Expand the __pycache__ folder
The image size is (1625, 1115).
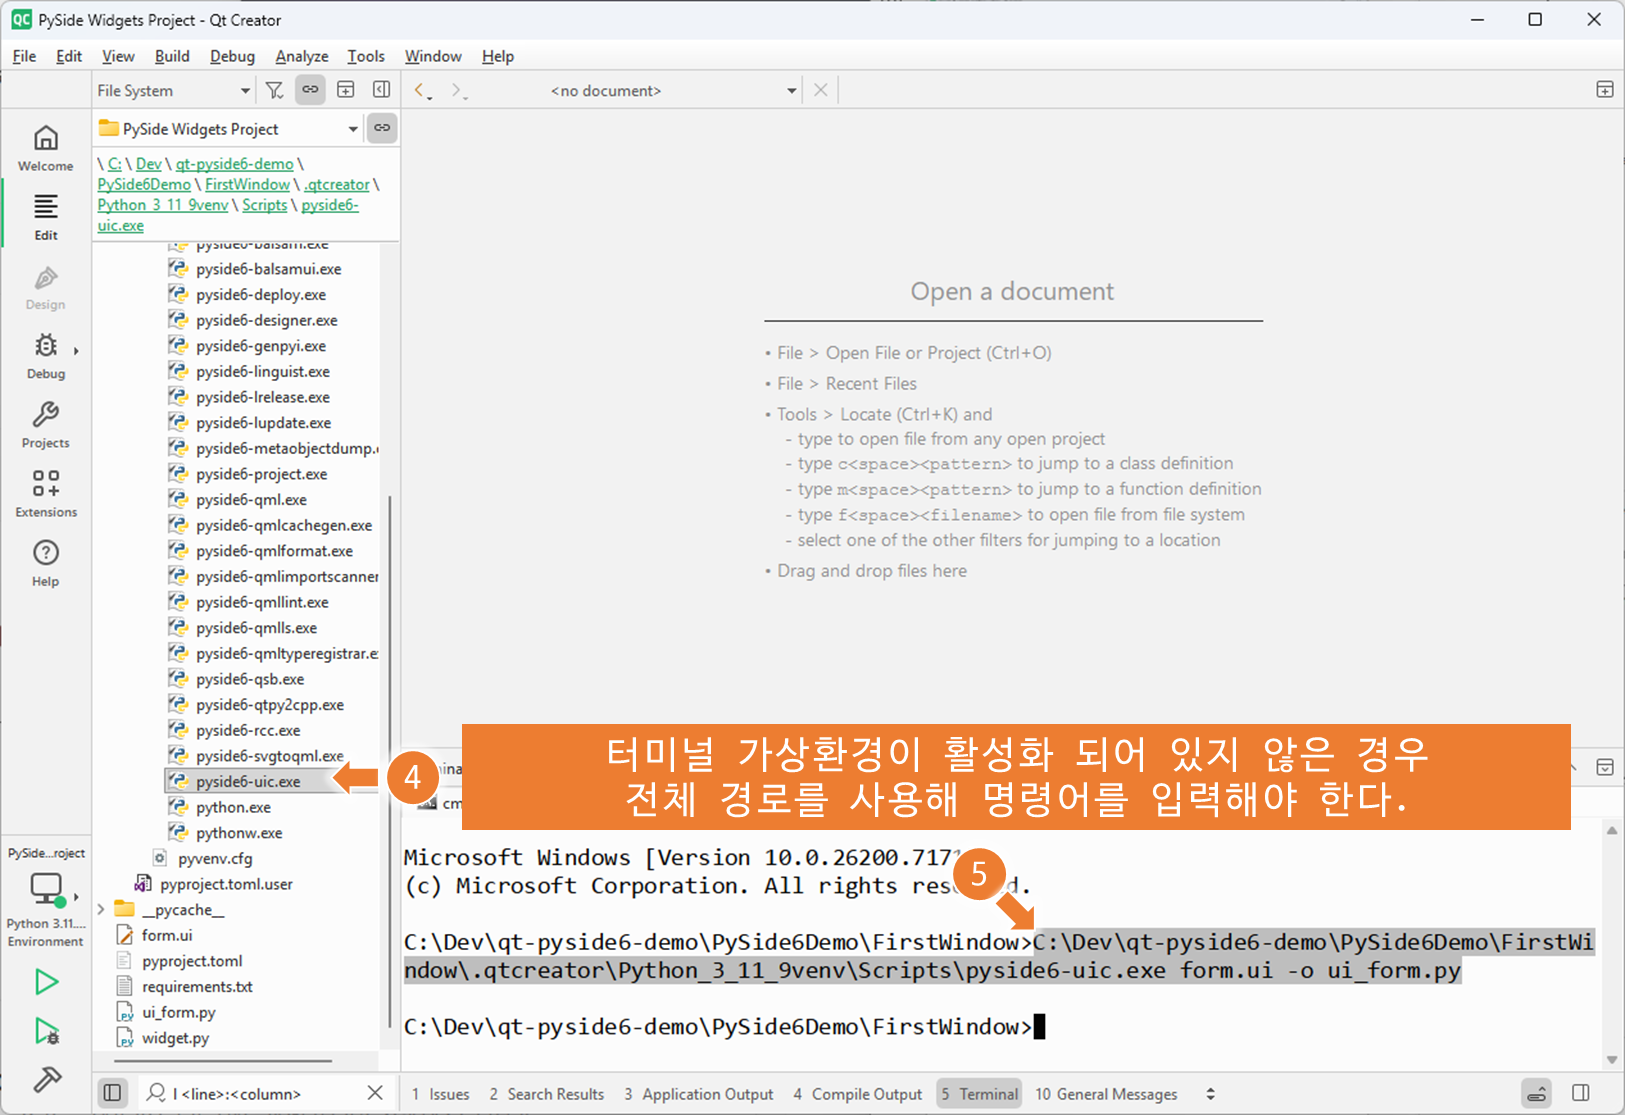coord(101,910)
